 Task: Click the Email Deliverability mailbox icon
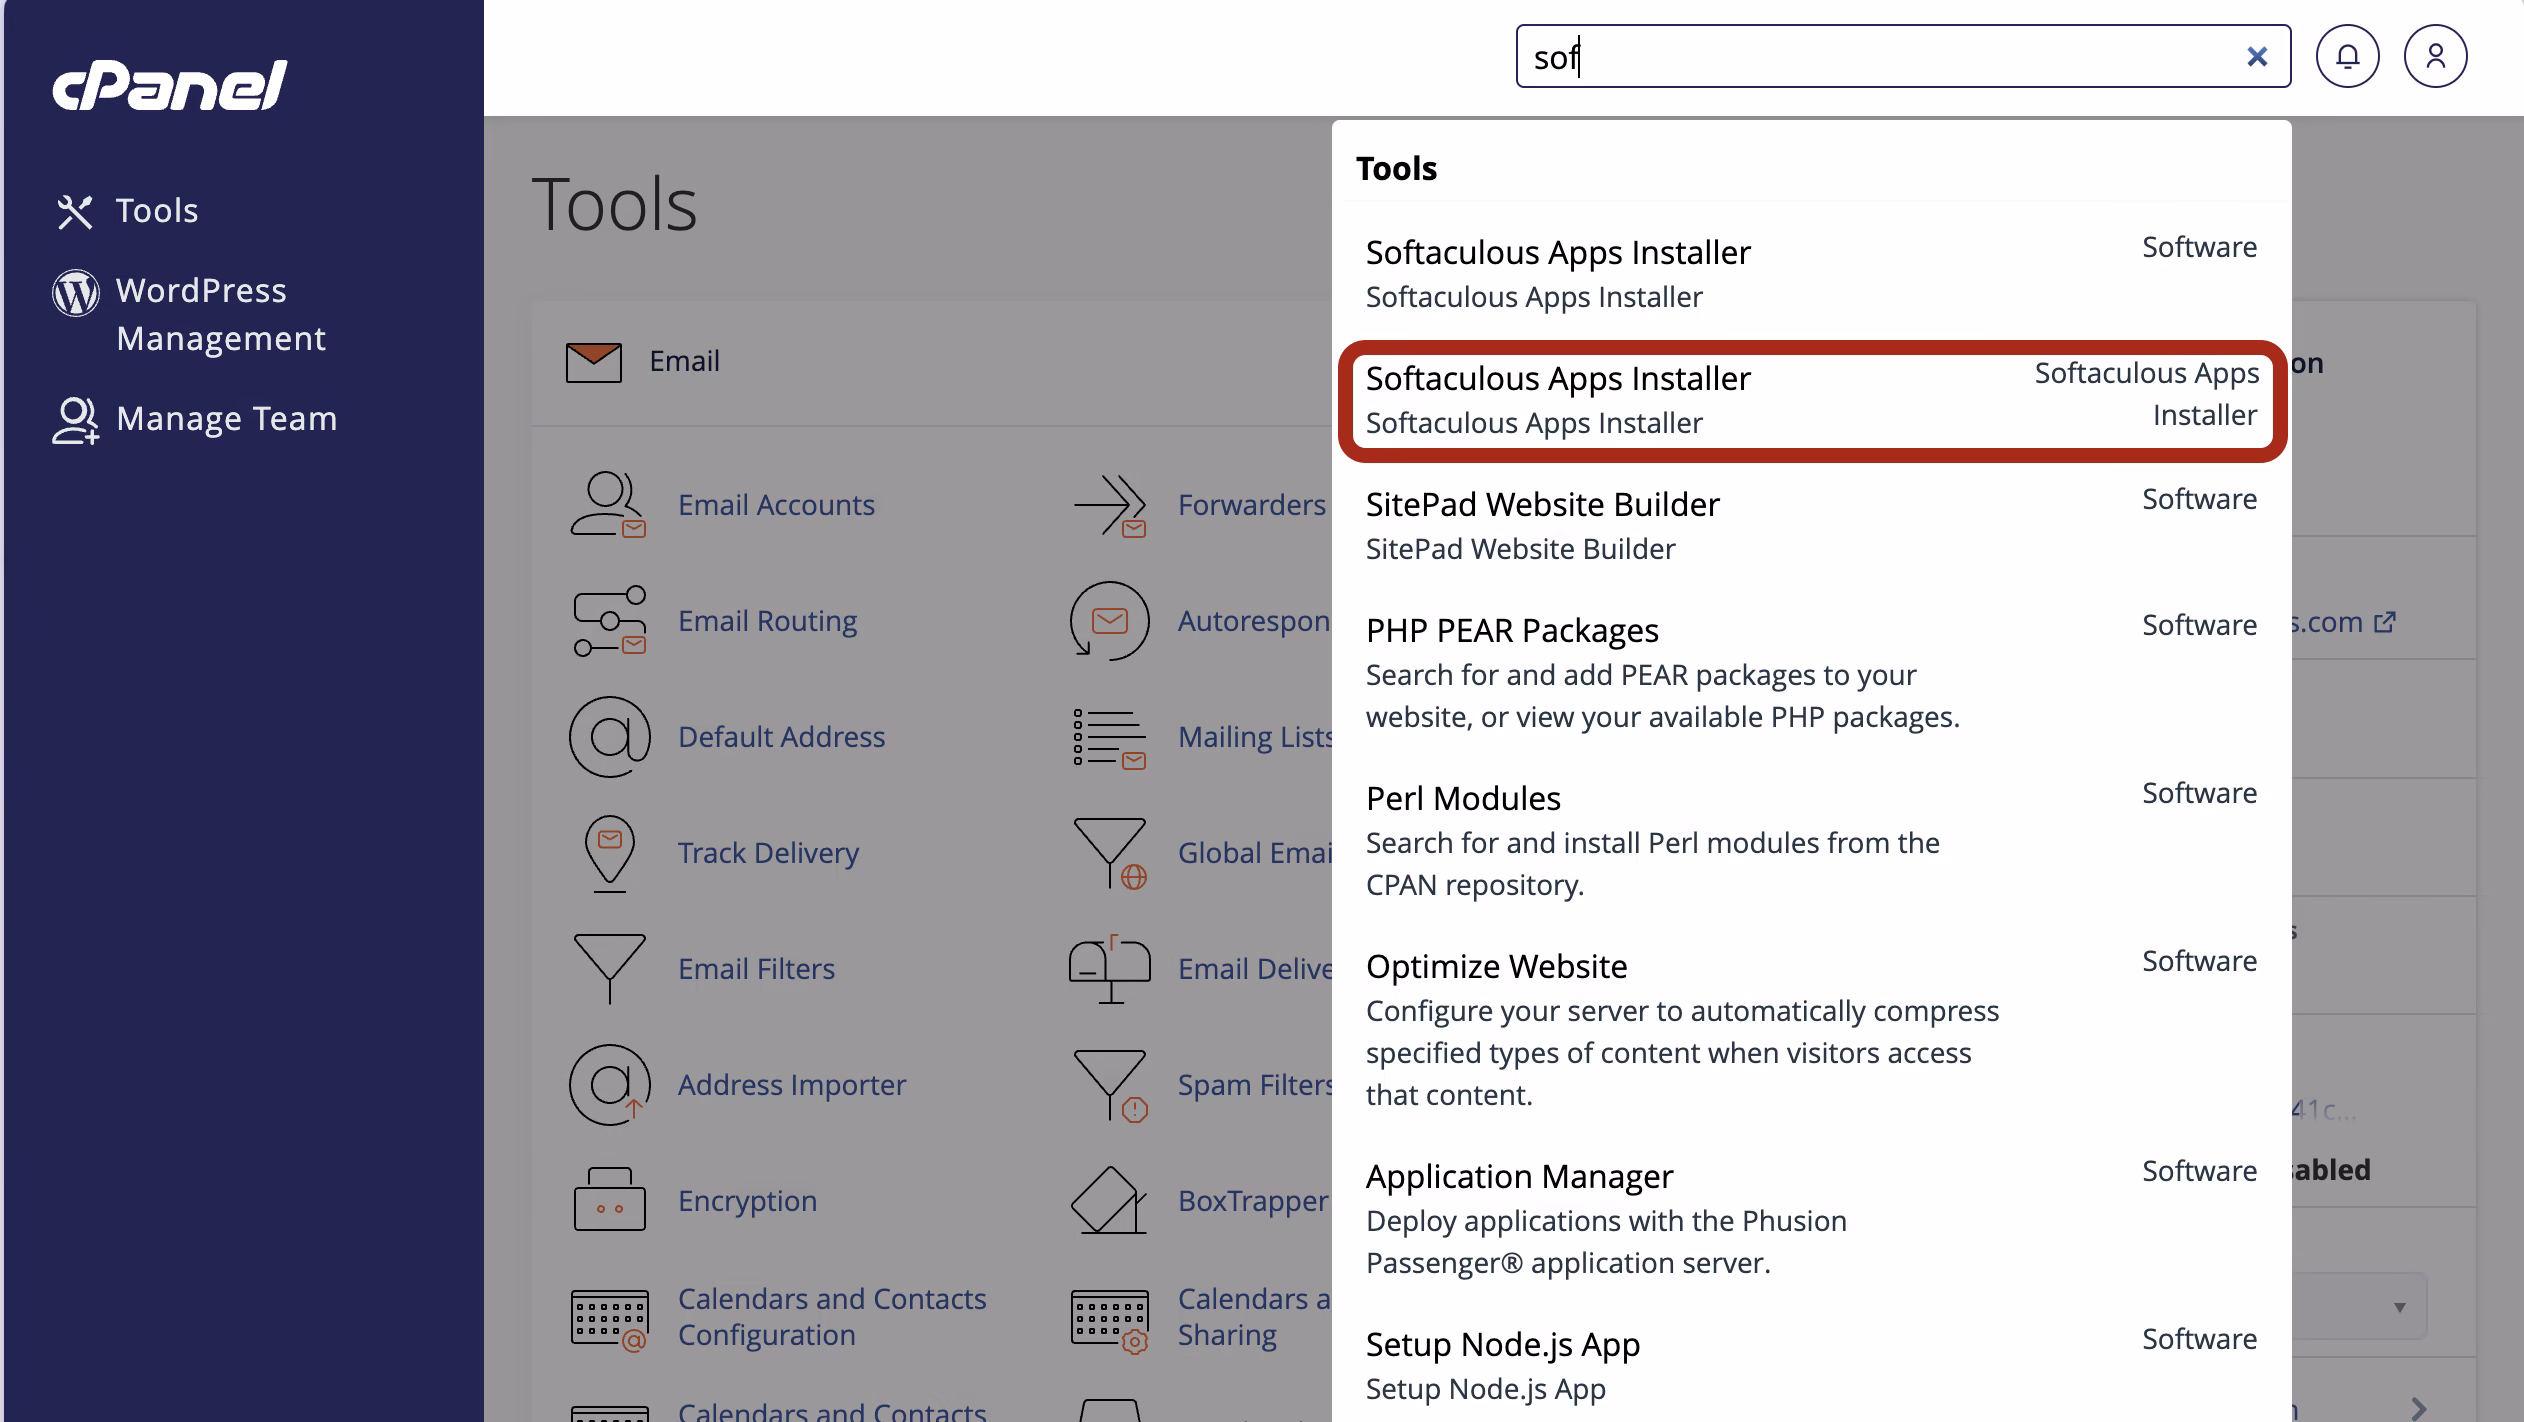(1109, 969)
